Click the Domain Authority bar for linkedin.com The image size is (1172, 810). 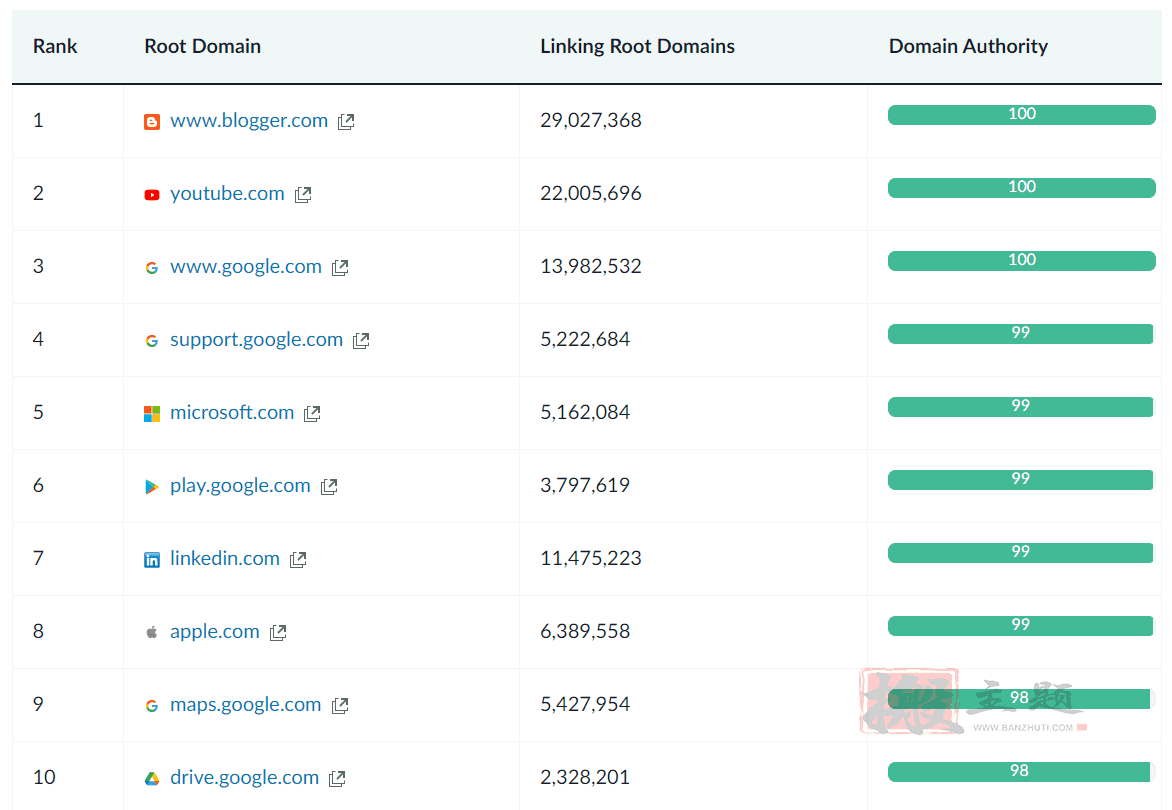coord(1020,553)
